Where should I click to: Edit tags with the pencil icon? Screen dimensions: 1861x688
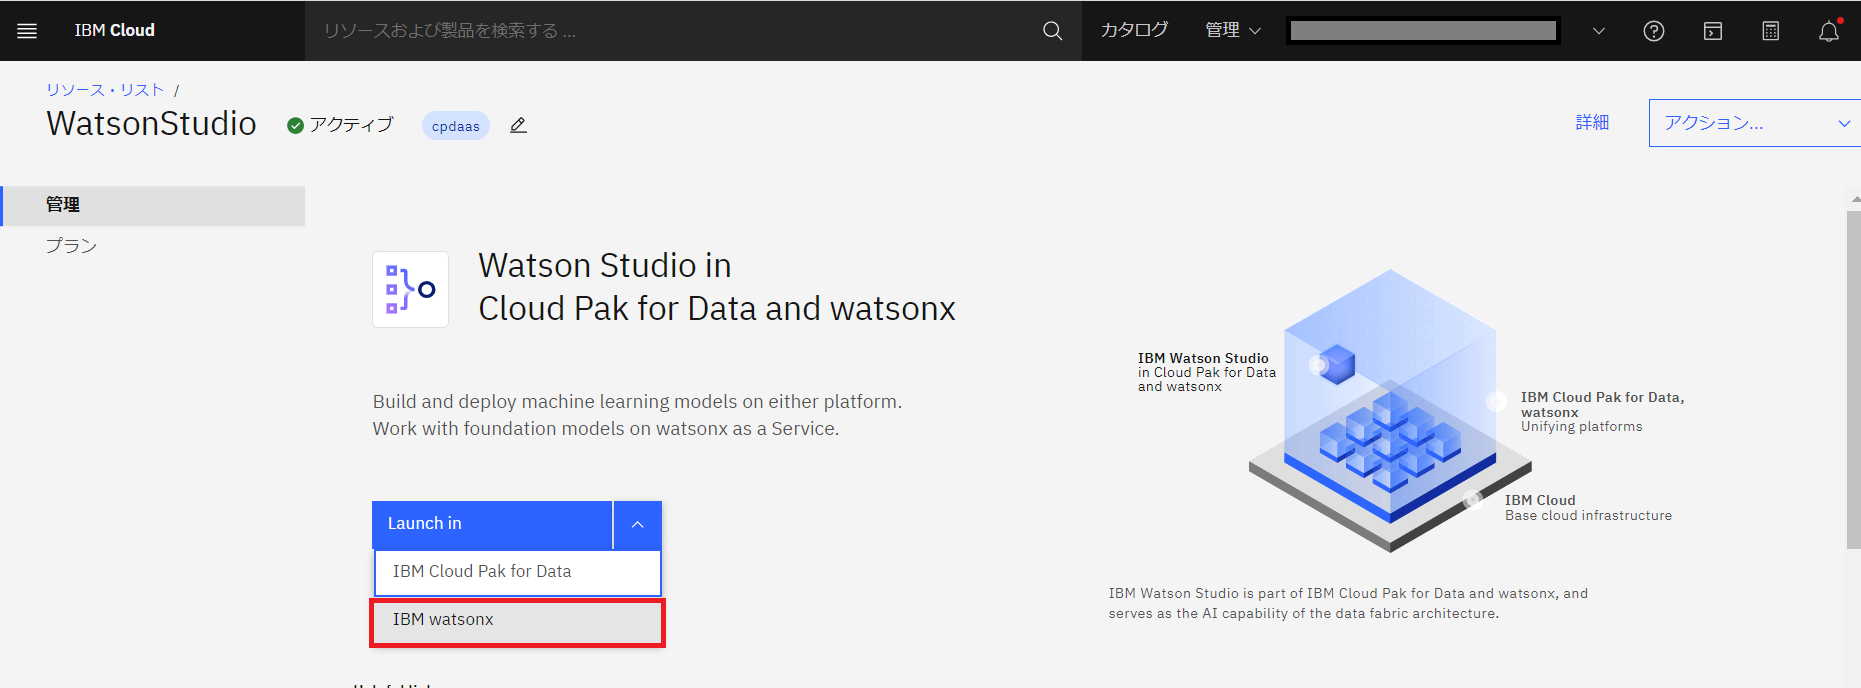[518, 125]
